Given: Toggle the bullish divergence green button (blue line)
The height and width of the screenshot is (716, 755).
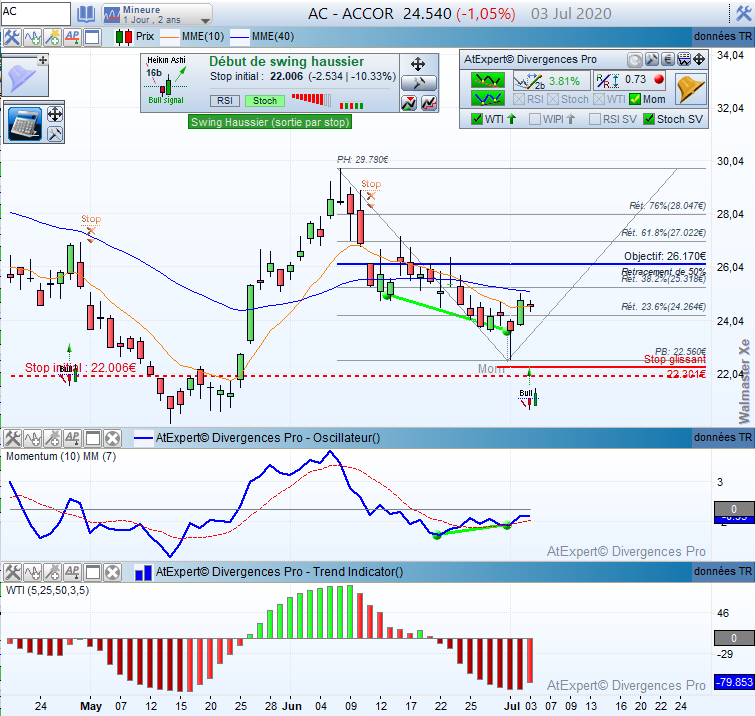Looking at the screenshot, I should pyautogui.click(x=488, y=98).
